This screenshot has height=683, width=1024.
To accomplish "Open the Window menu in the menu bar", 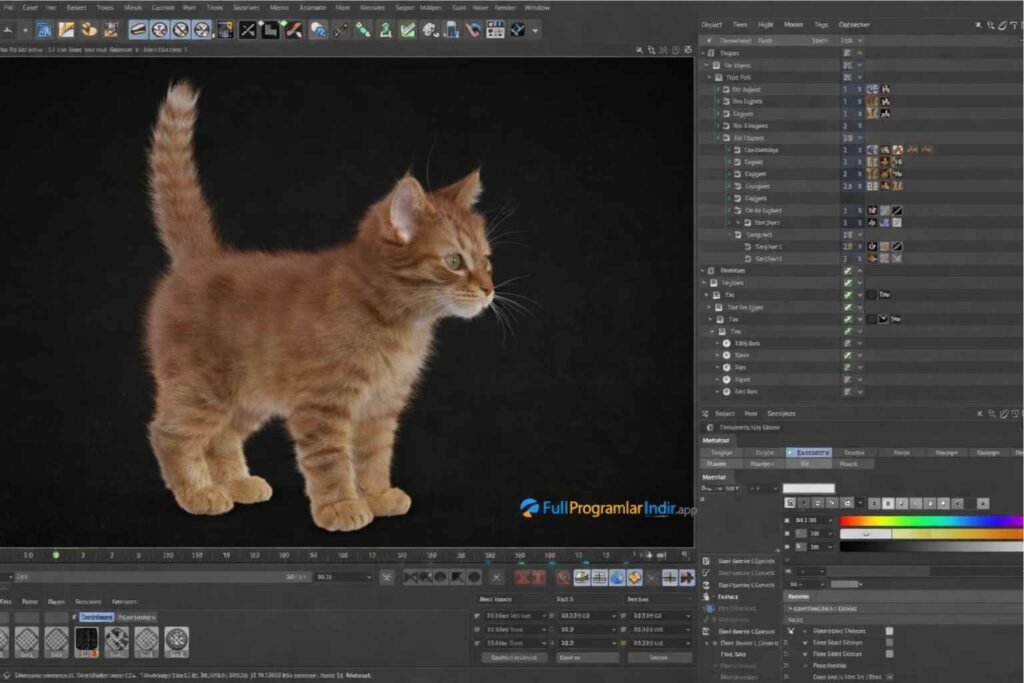I will tap(537, 7).
